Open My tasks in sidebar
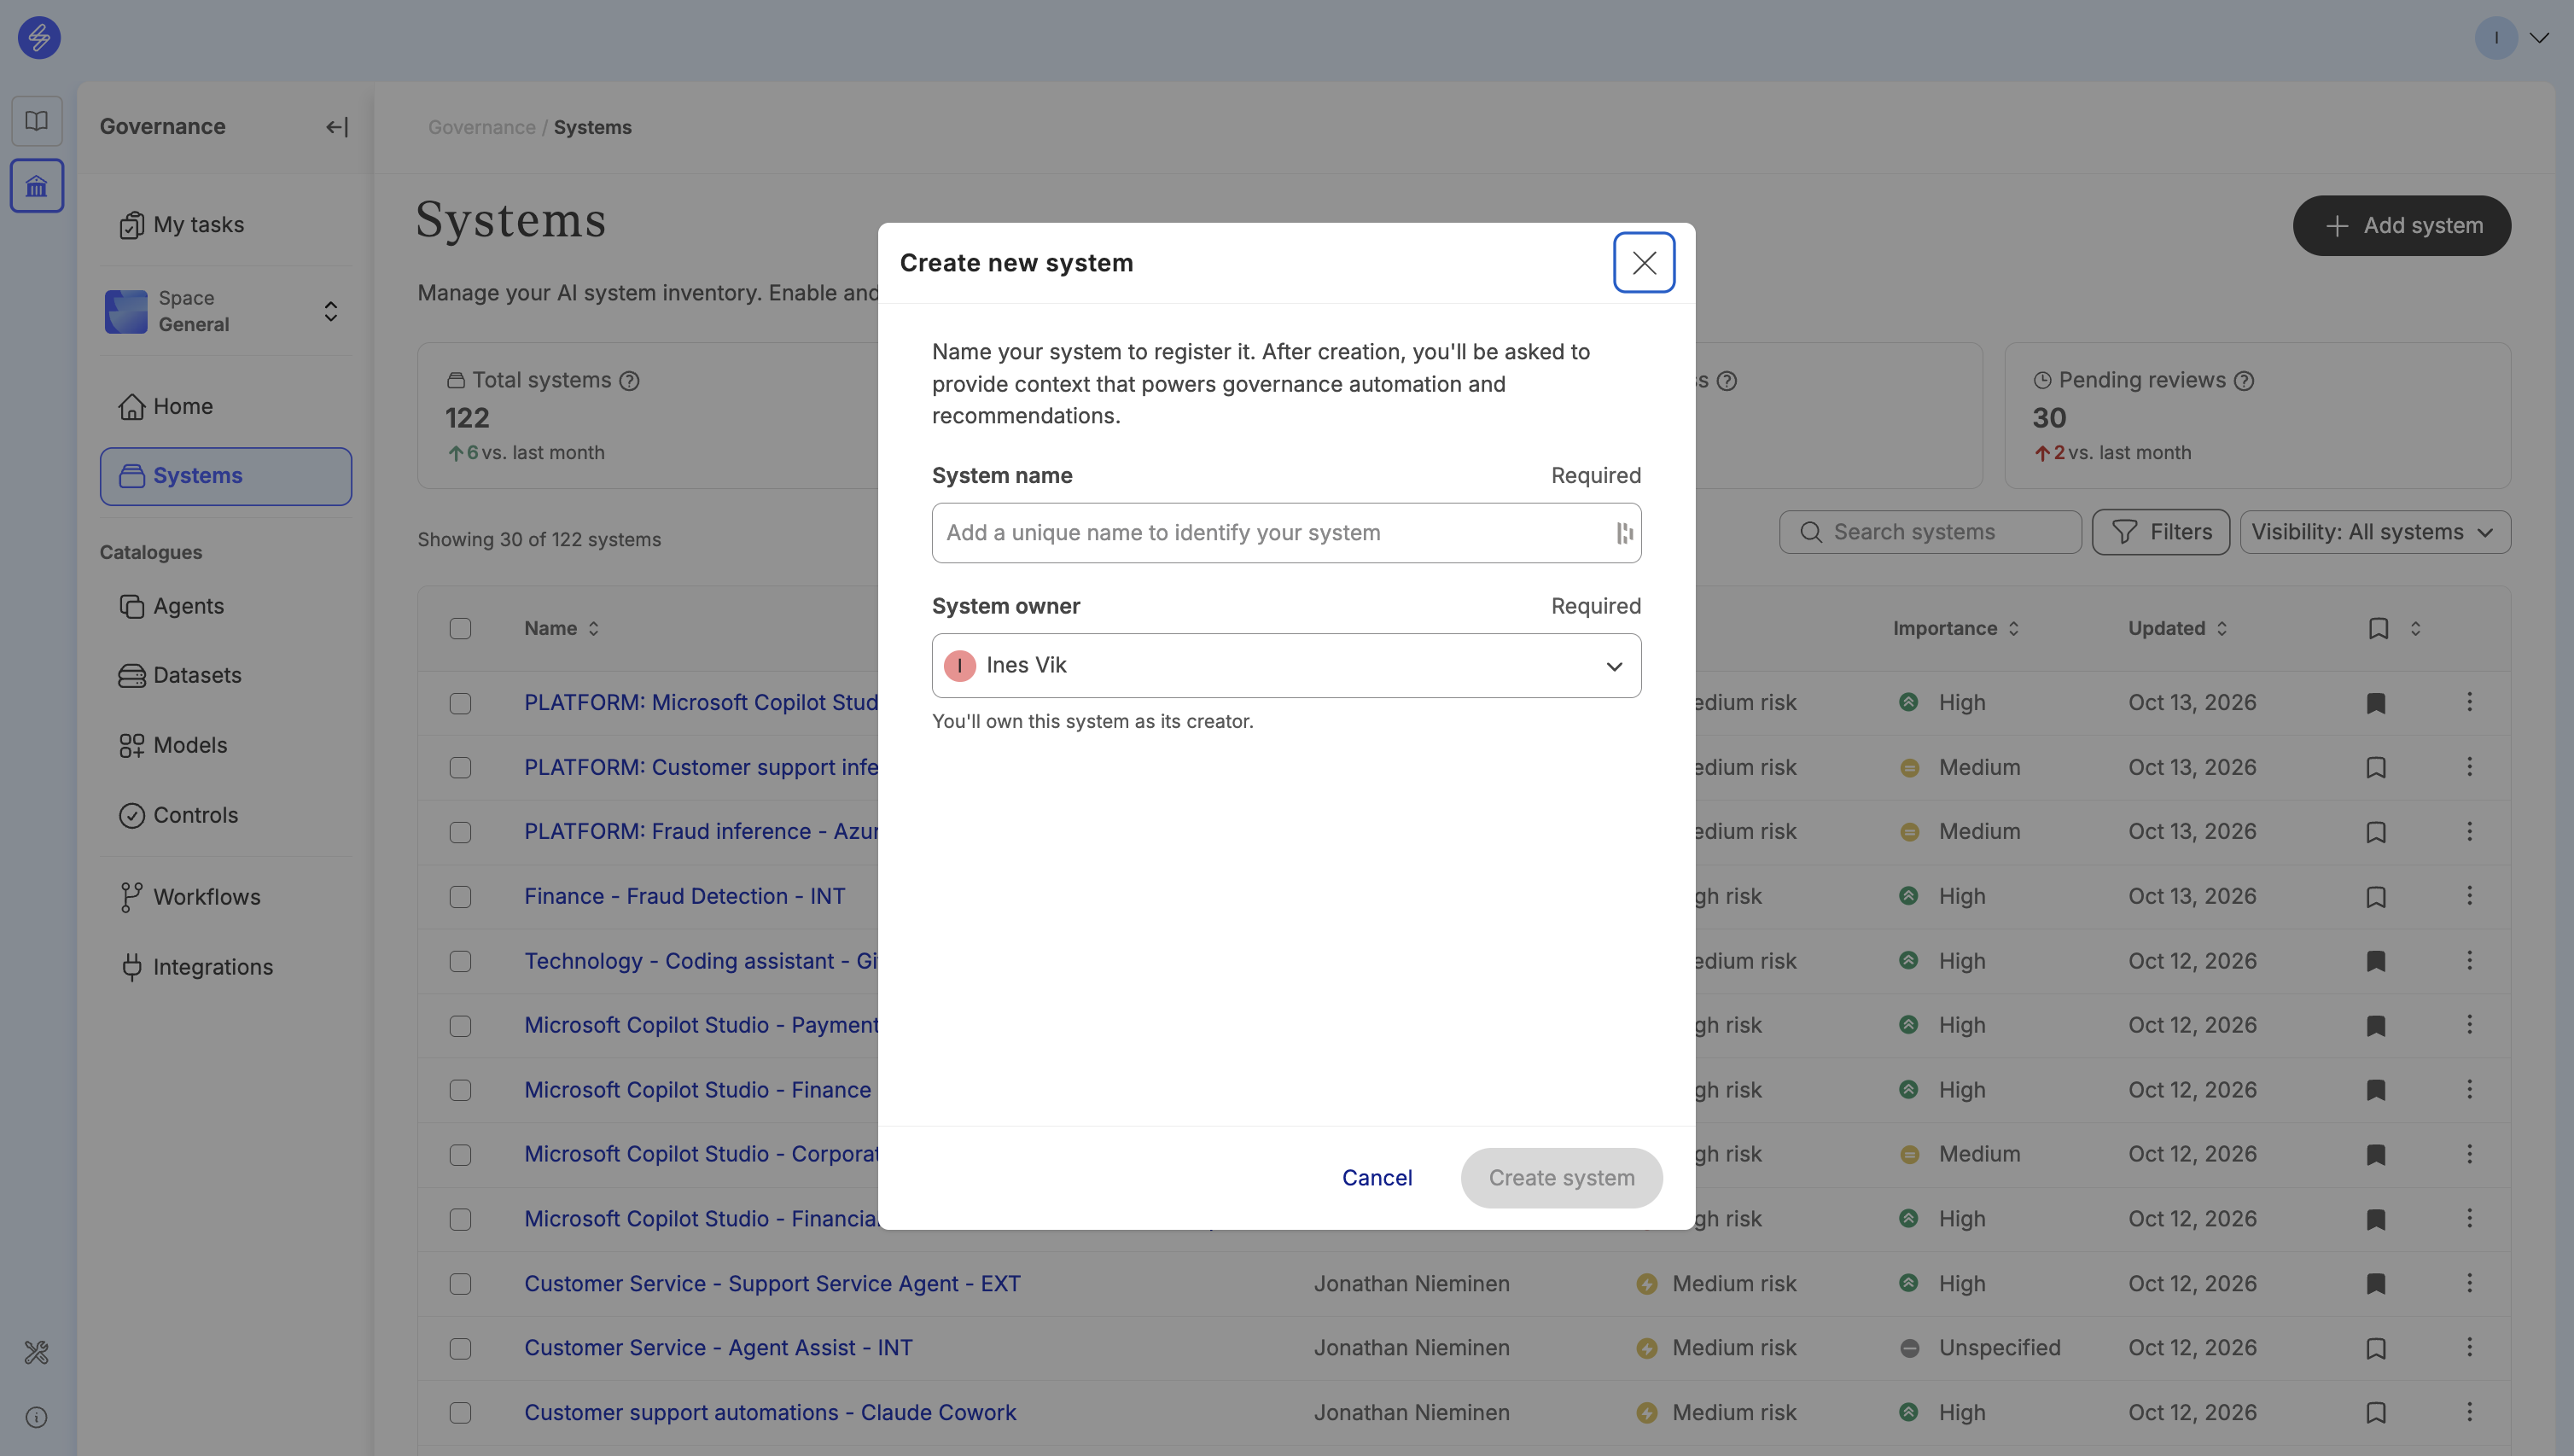The image size is (2574, 1456). 226,225
